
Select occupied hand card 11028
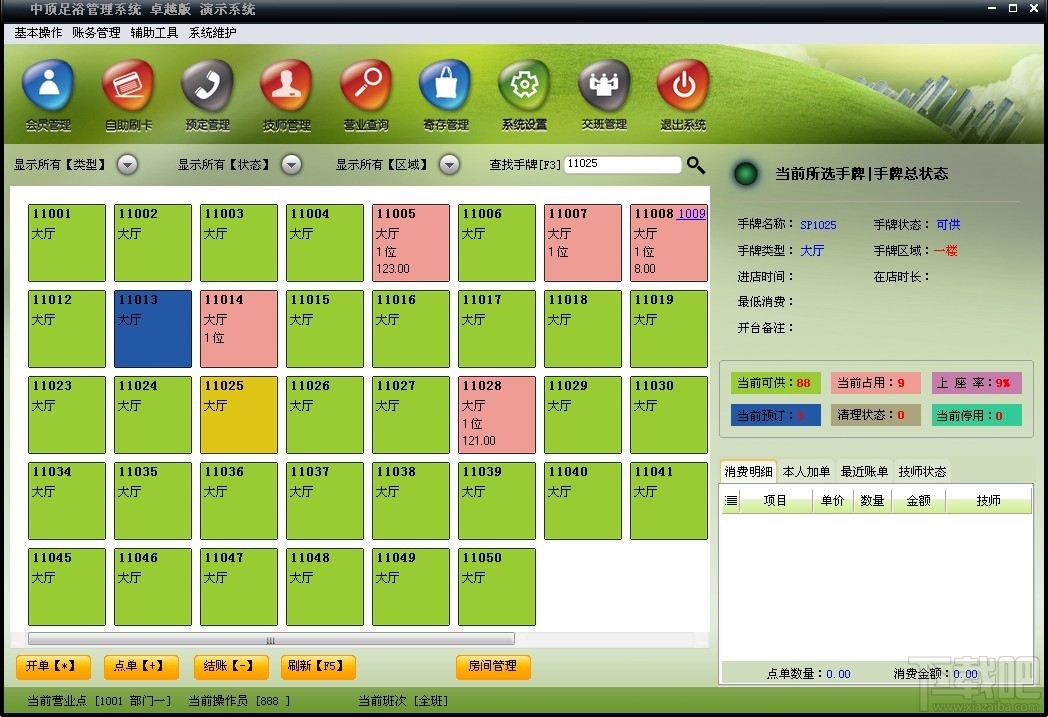coord(497,415)
